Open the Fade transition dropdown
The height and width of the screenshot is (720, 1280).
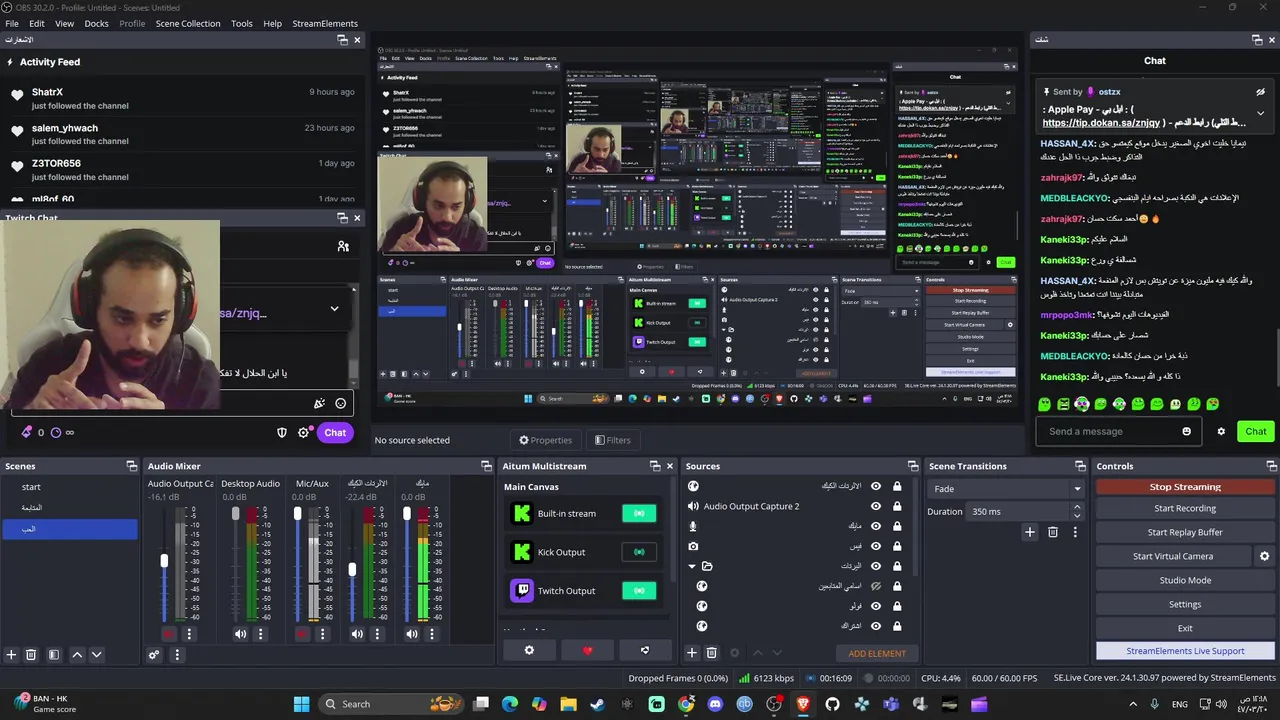(x=1006, y=489)
